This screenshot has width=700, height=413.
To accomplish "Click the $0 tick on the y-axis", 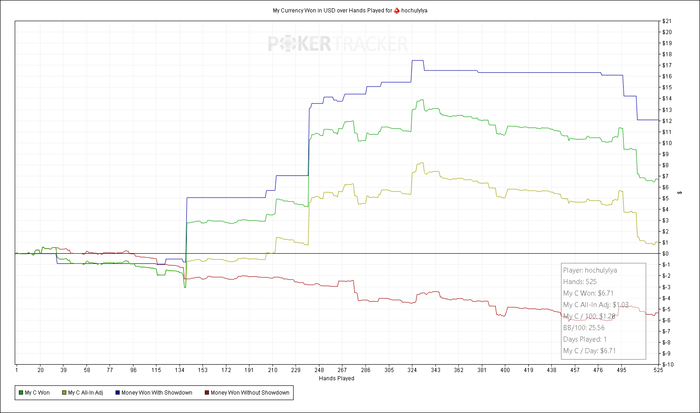I will pyautogui.click(x=667, y=254).
